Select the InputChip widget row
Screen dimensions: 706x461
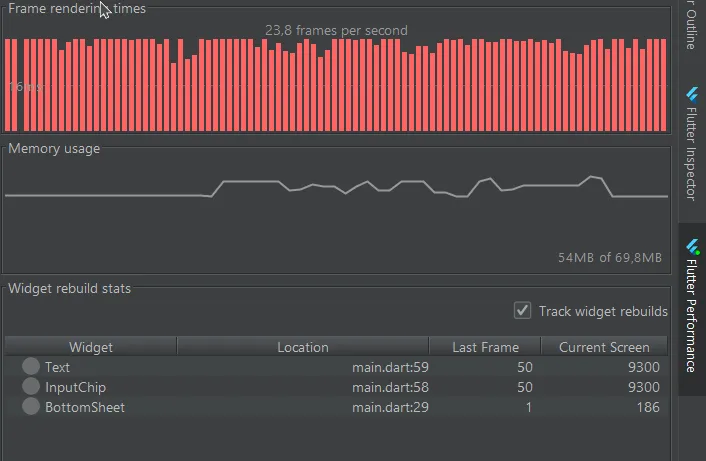coord(336,387)
